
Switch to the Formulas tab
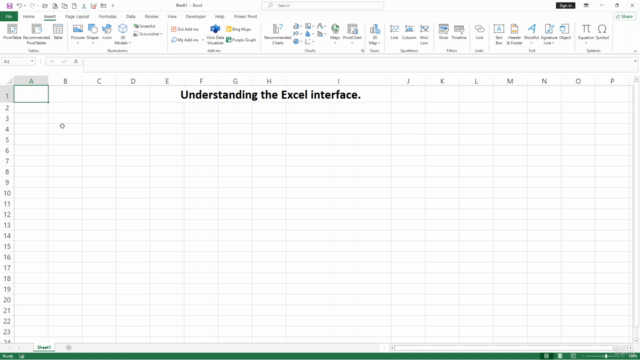107,16
